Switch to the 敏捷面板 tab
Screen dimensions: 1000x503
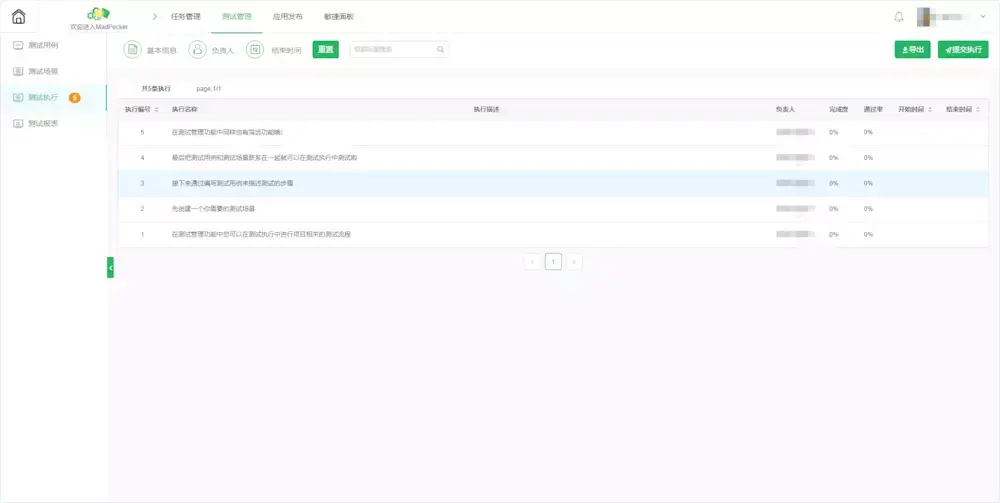click(x=339, y=17)
